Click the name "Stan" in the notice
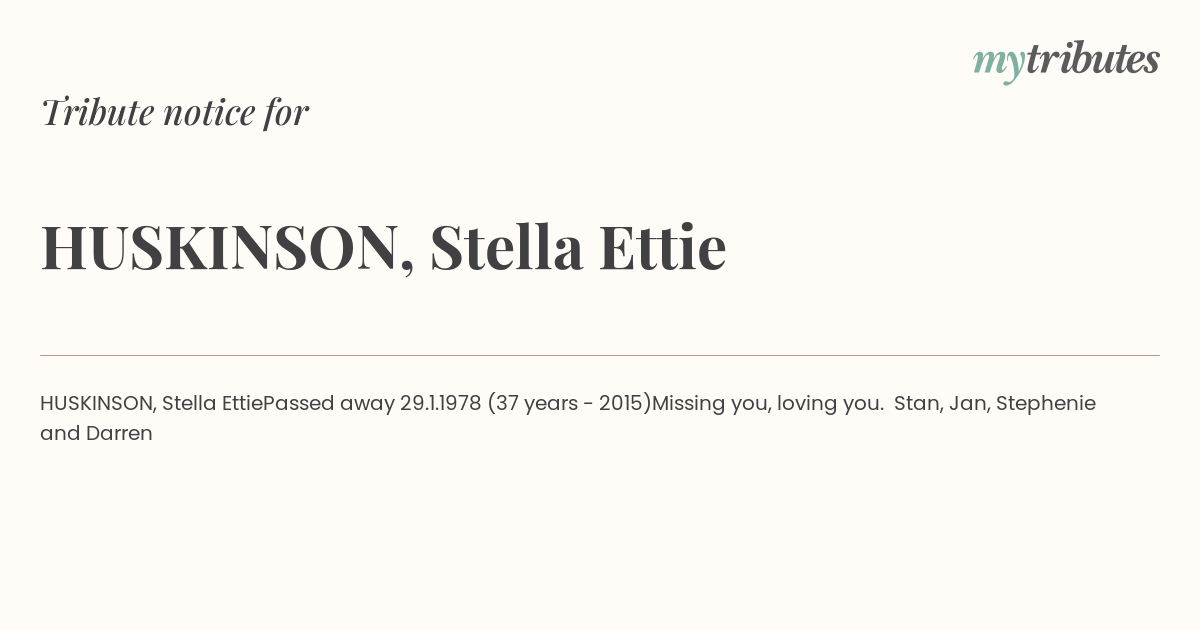This screenshot has height=630, width=1200. pyautogui.click(x=917, y=403)
